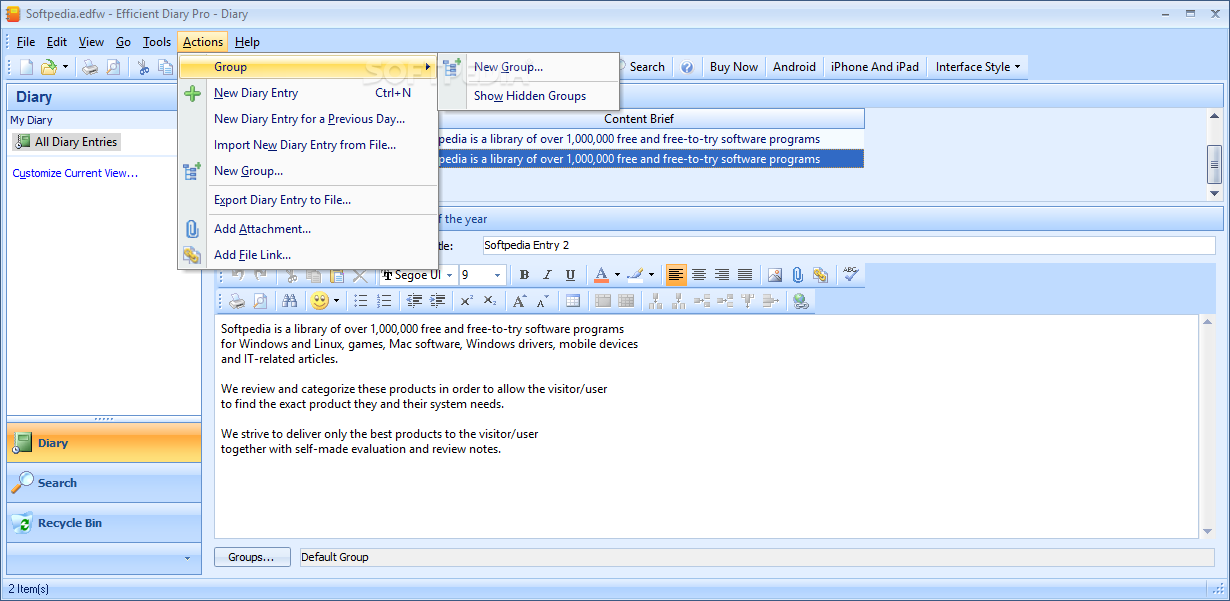Select All Diary Entries in sidebar
The image size is (1230, 601).
coord(67,142)
